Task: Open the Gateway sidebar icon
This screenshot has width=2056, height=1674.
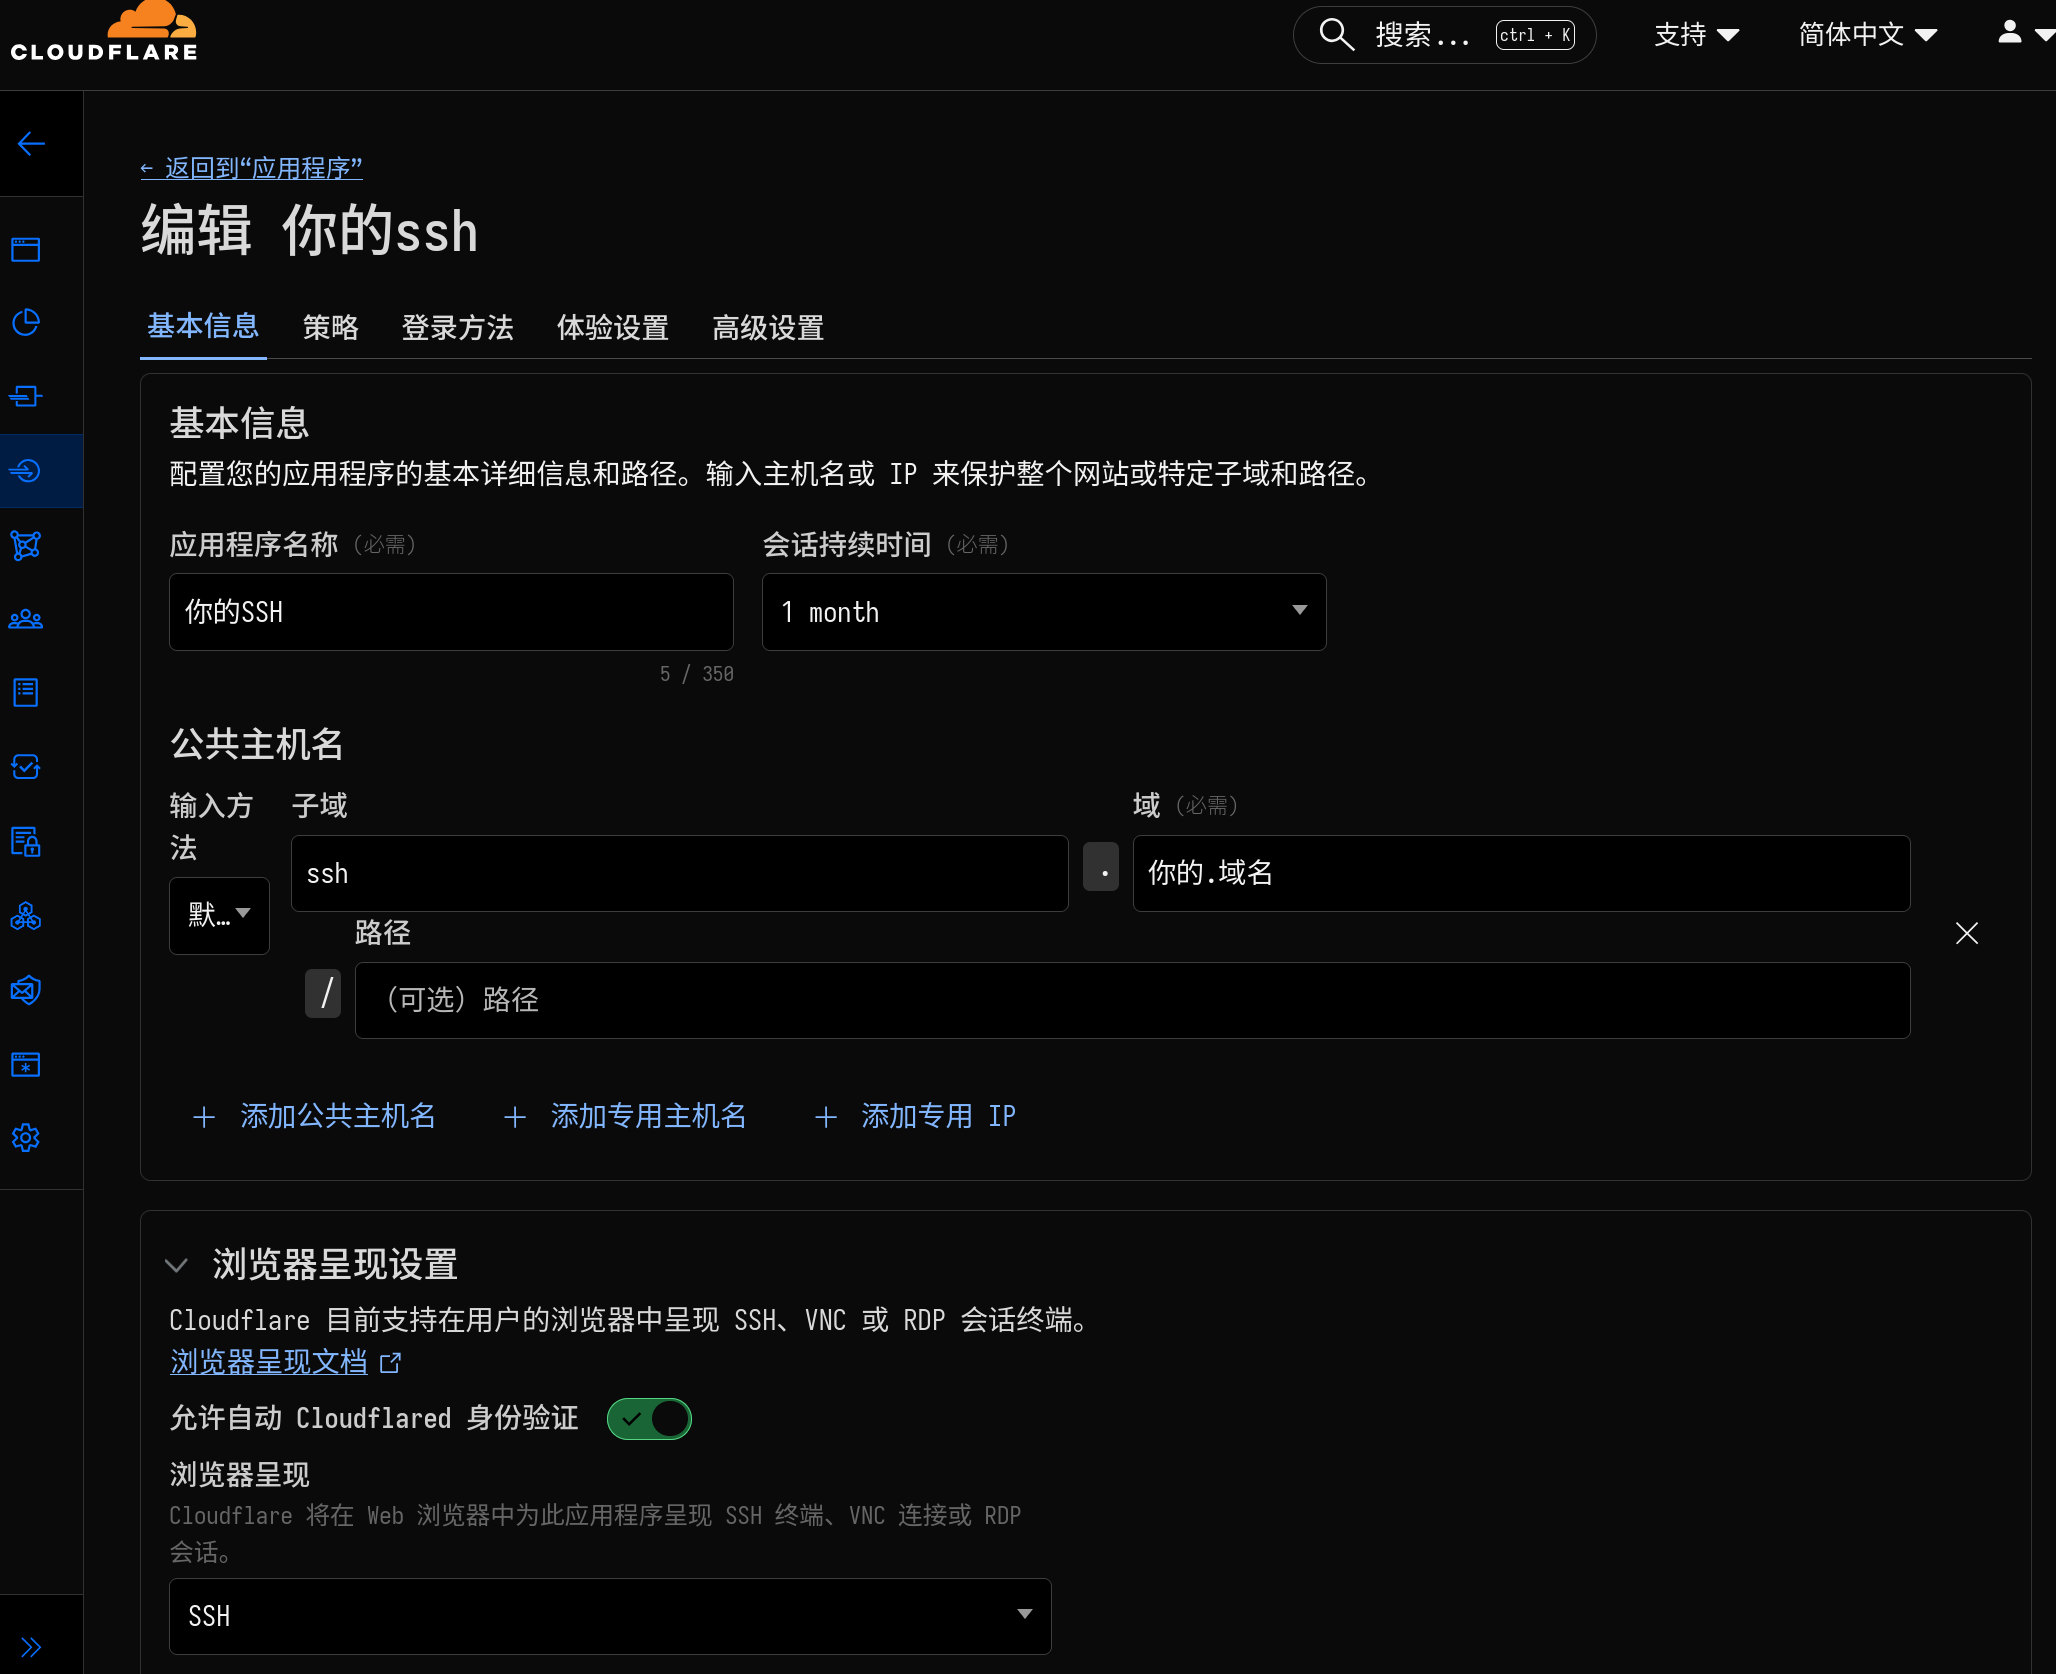Action: tap(26, 396)
